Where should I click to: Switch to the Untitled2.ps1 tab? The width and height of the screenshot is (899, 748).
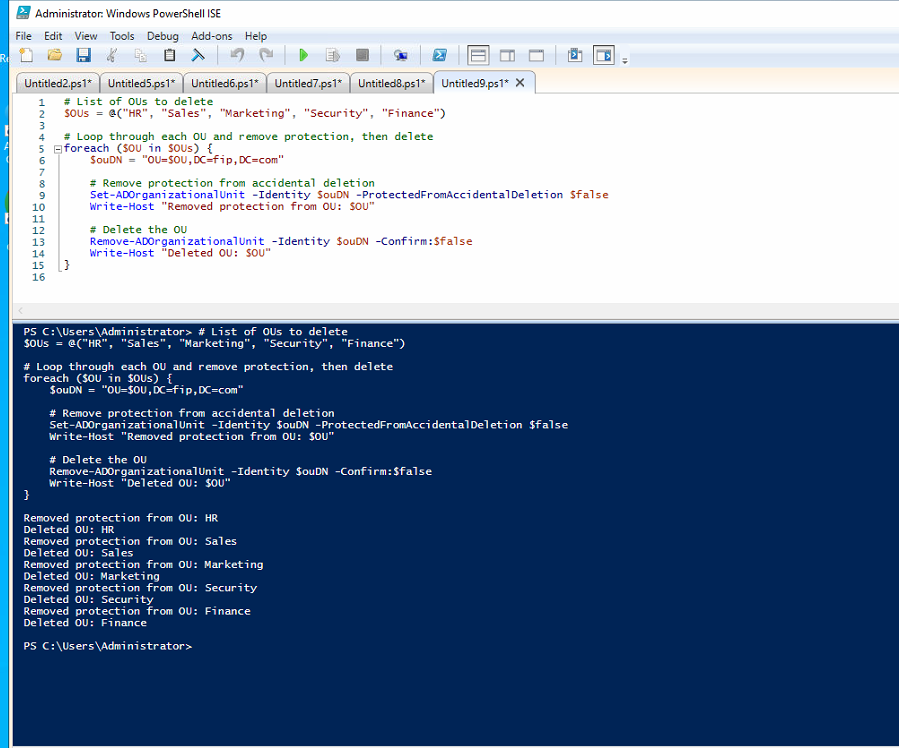[58, 83]
